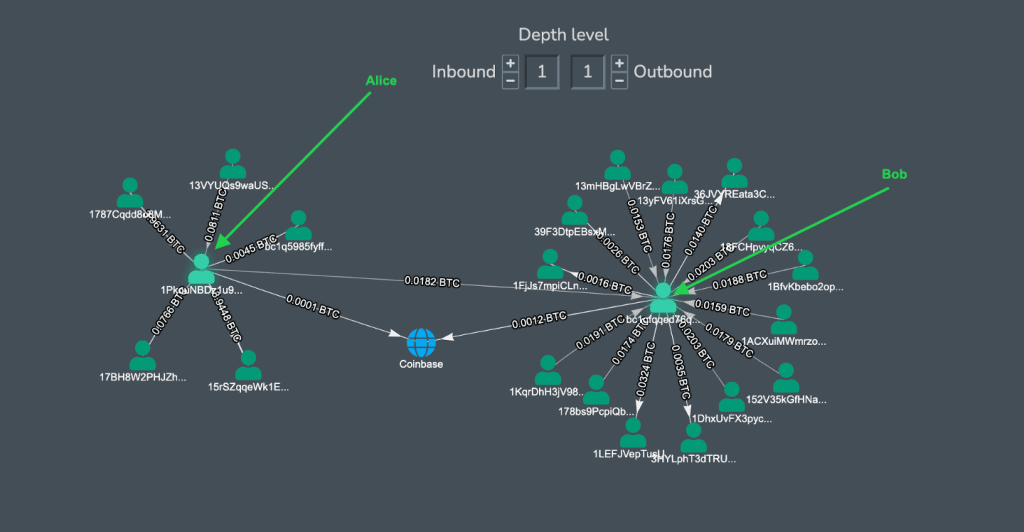Viewport: 1024px width, 532px height.
Task: Click the Outbound depth value field
Action: pyautogui.click(x=588, y=72)
